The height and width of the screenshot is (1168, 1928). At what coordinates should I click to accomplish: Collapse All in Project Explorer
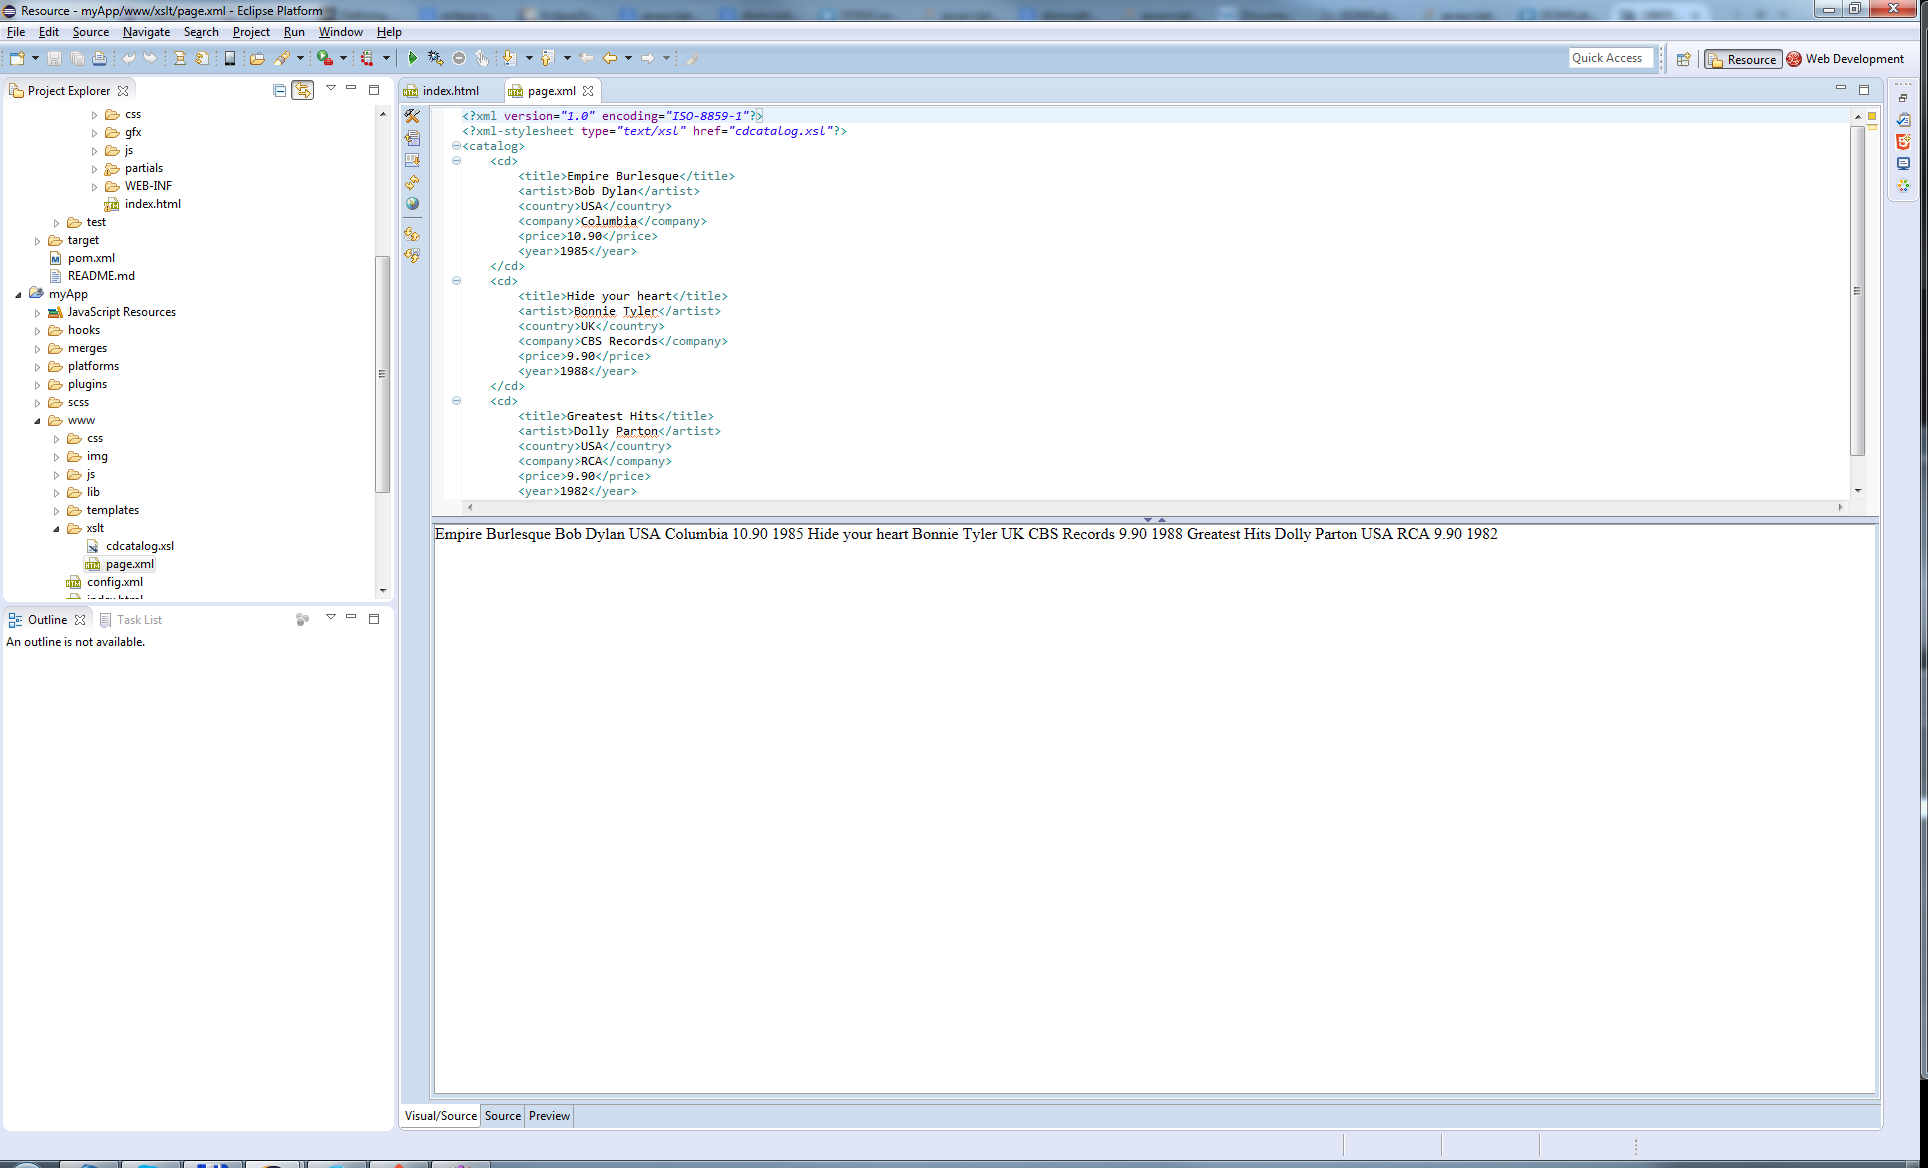(280, 90)
